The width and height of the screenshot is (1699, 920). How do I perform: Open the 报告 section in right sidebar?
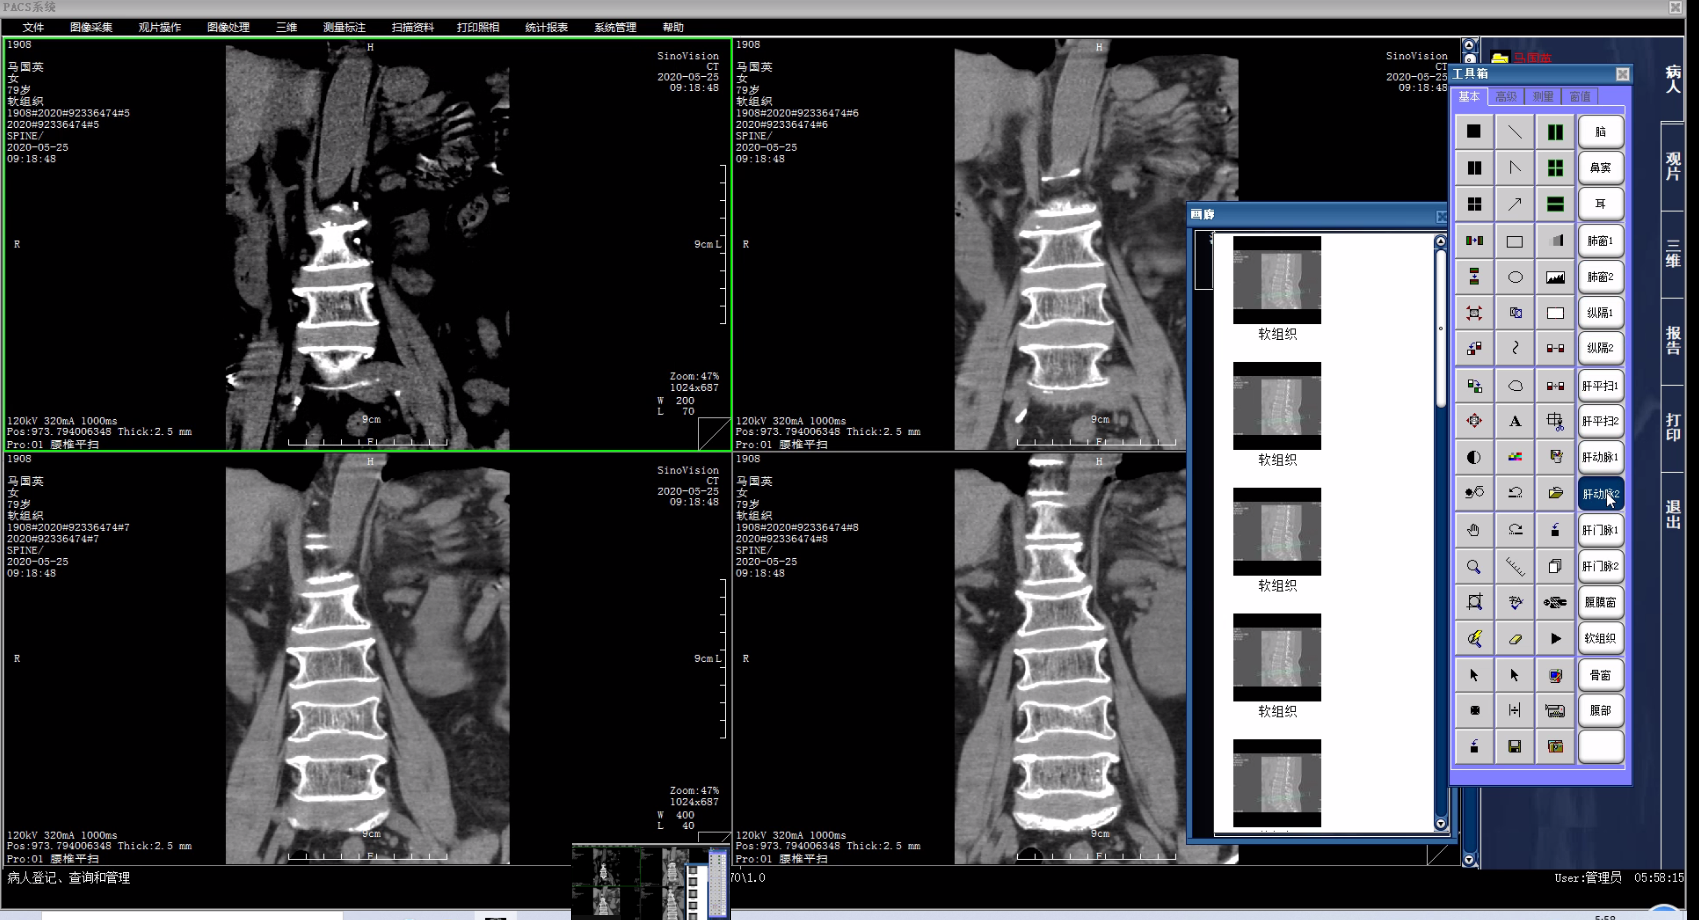[1673, 341]
